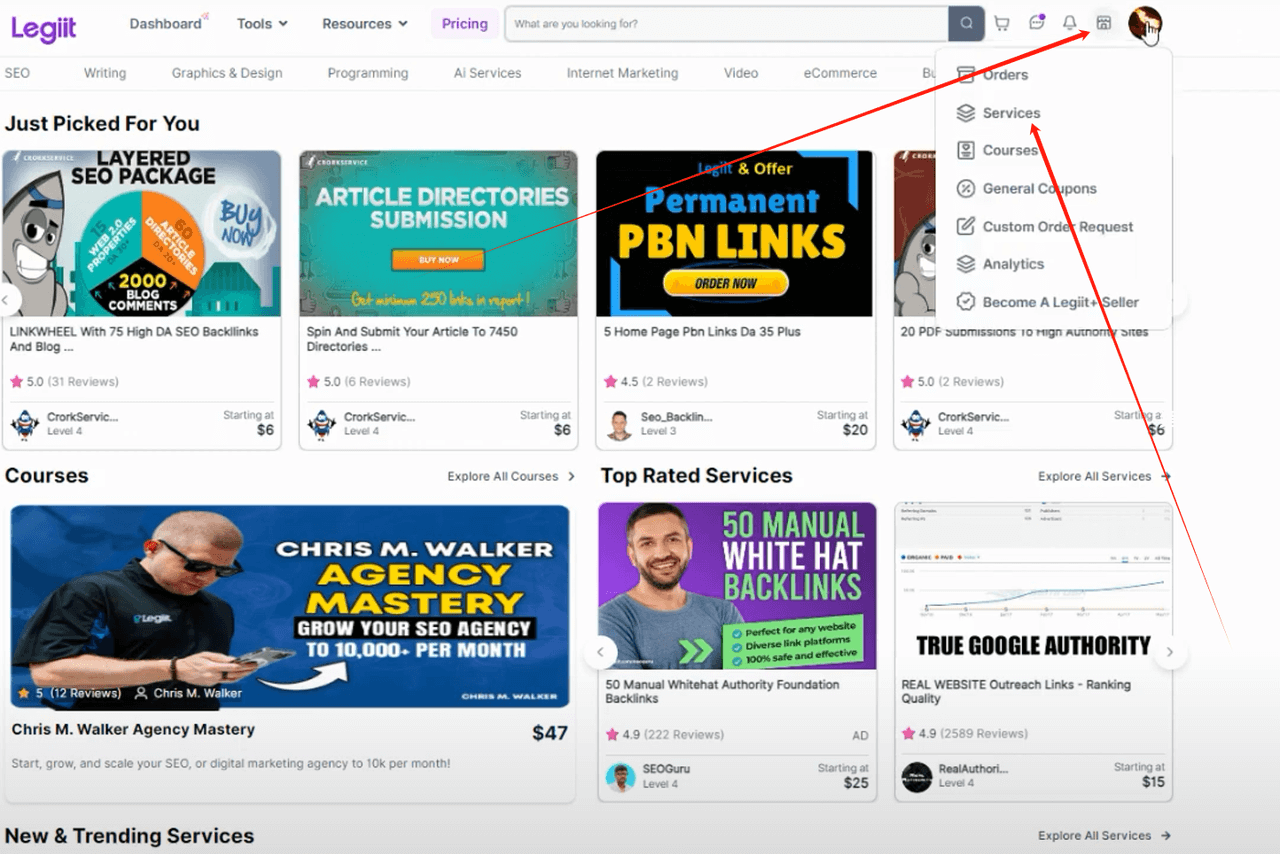1280x854 pixels.
Task: Click the Permanent PBN Links thumbnail
Action: [735, 234]
